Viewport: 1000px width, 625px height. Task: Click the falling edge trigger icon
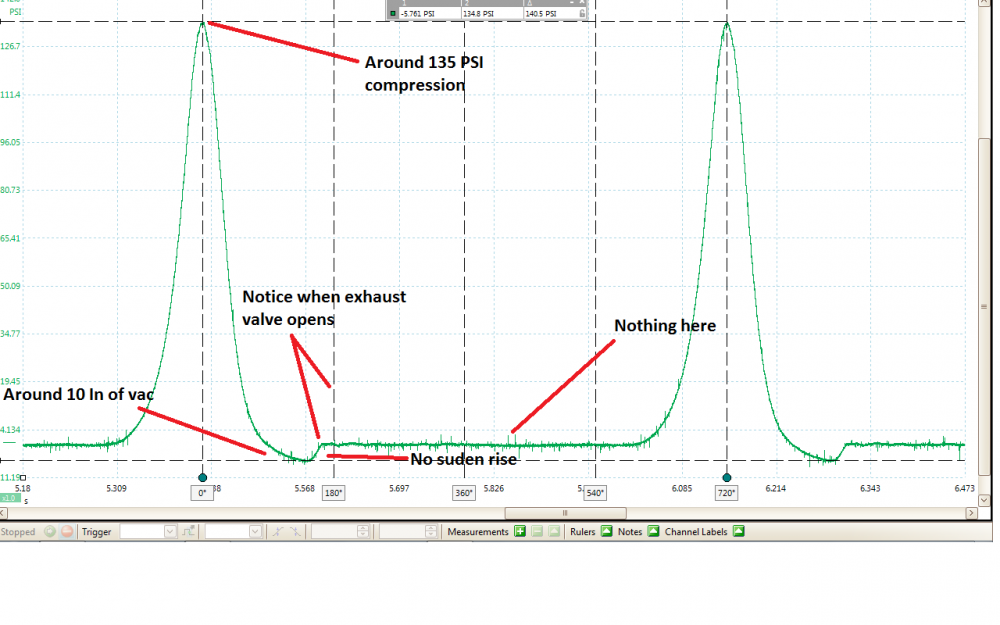pos(295,531)
